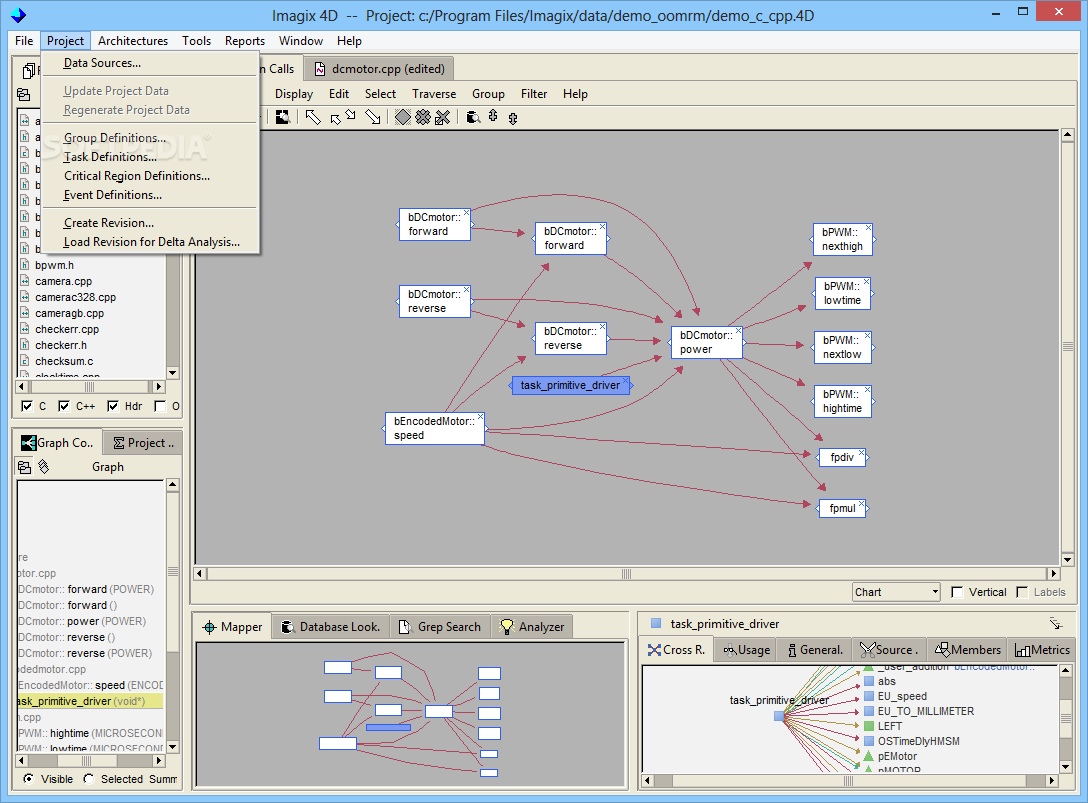Switch to the Grep Search tab
1088x803 pixels.
point(440,627)
